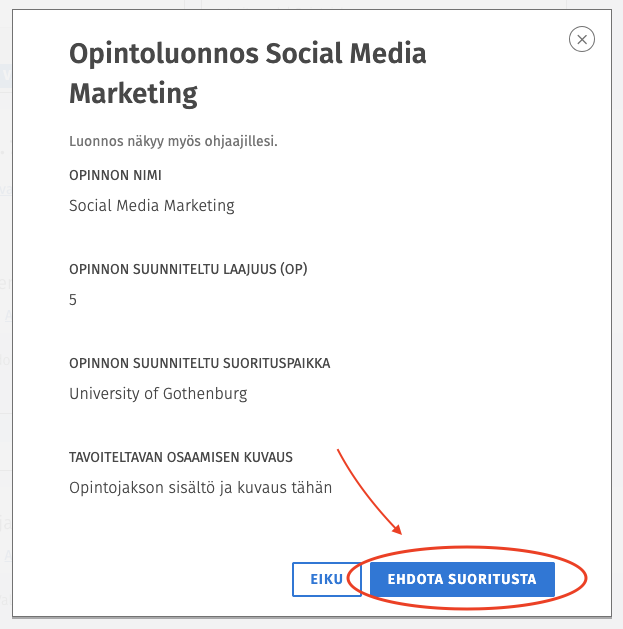Click the word SUORITUSTA on the blue button
Screen dimensions: 623x629
[x=492, y=579]
